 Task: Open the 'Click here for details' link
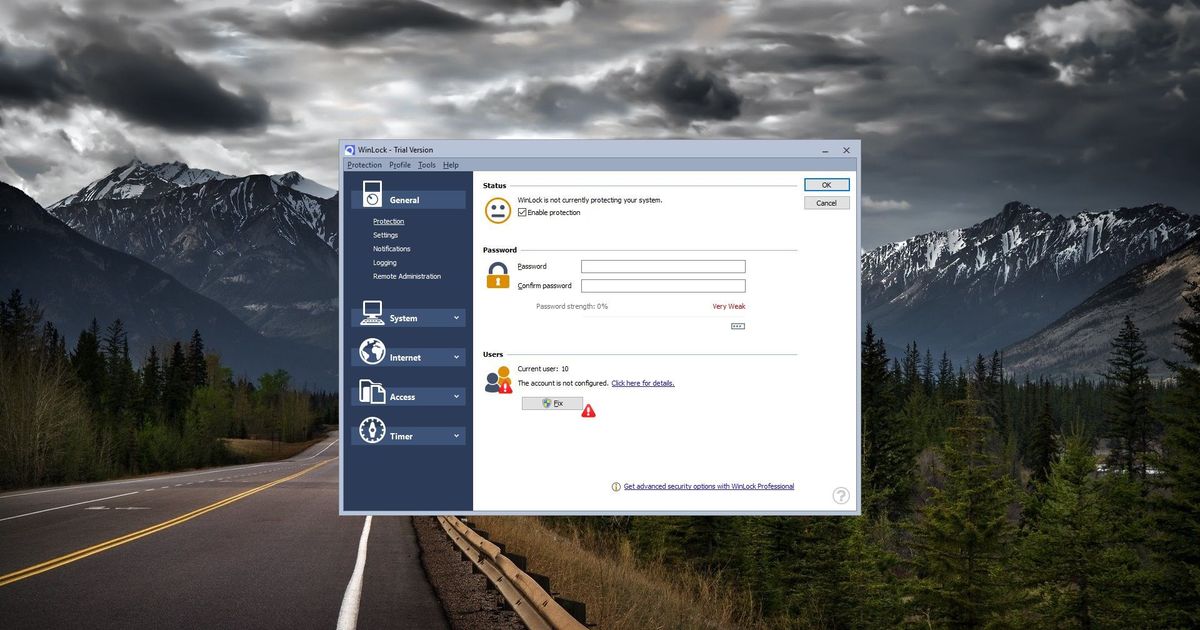pyautogui.click(x=643, y=383)
